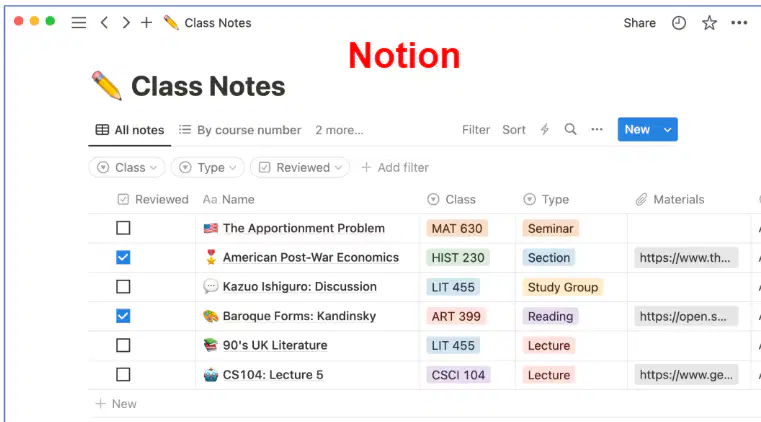Go back with the left arrow
Image resolution: width=761 pixels, height=422 pixels.
pyautogui.click(x=104, y=22)
